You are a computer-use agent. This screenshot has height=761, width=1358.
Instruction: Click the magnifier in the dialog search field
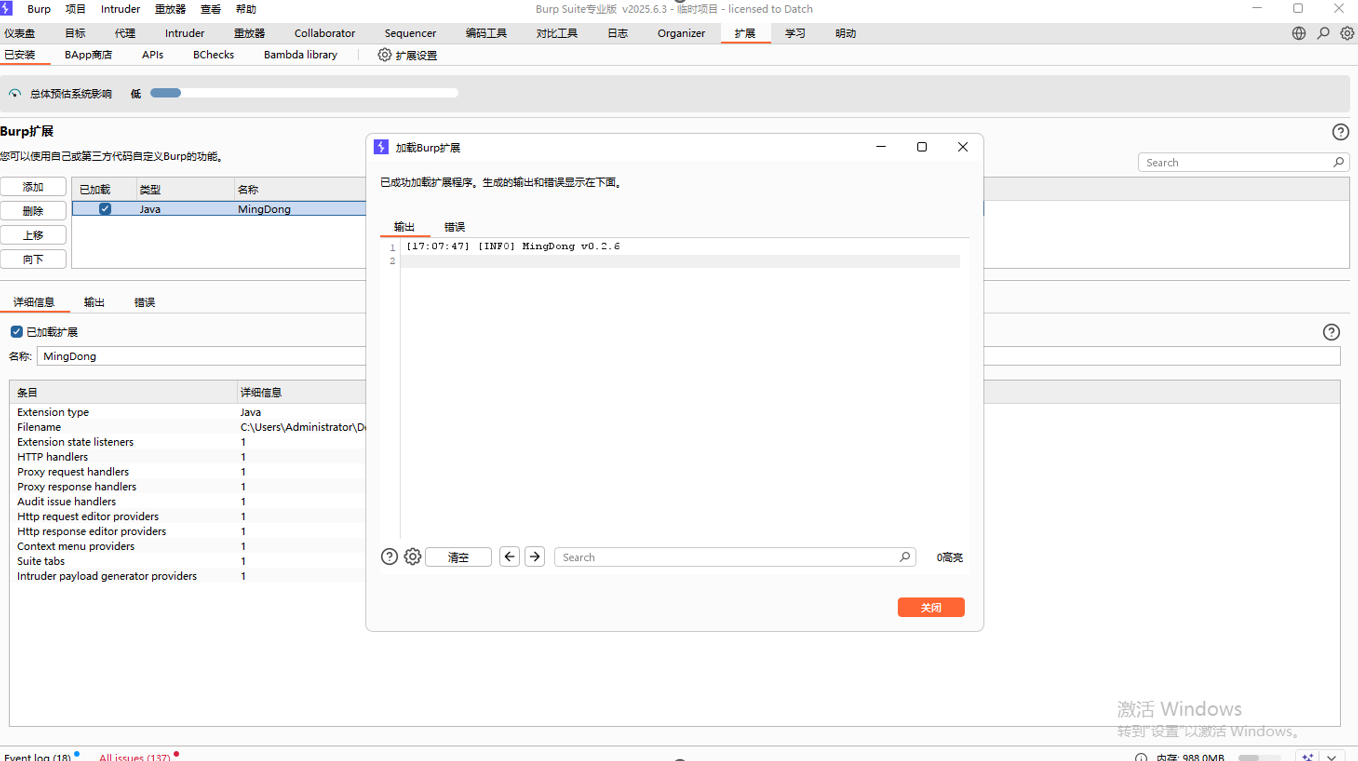click(x=904, y=557)
